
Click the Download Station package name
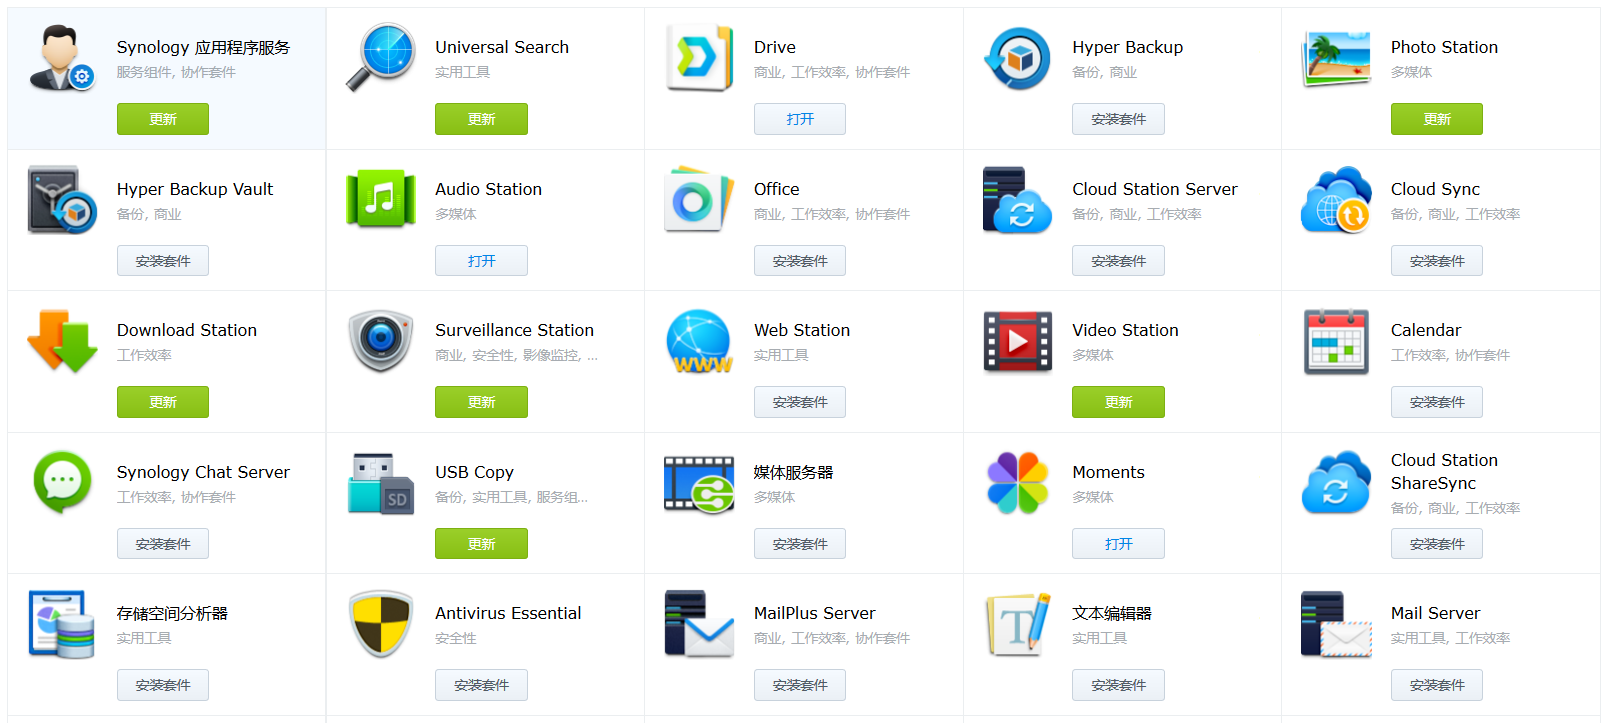pyautogui.click(x=187, y=330)
